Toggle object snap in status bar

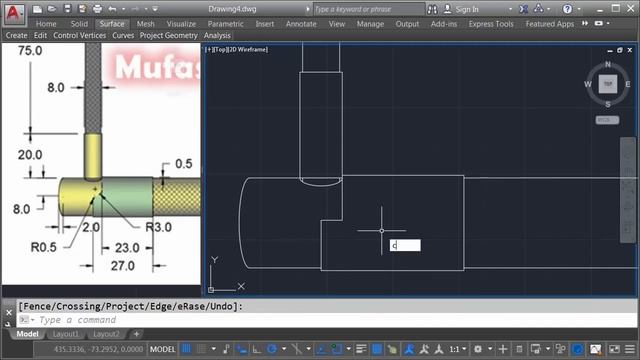[x=336, y=349]
